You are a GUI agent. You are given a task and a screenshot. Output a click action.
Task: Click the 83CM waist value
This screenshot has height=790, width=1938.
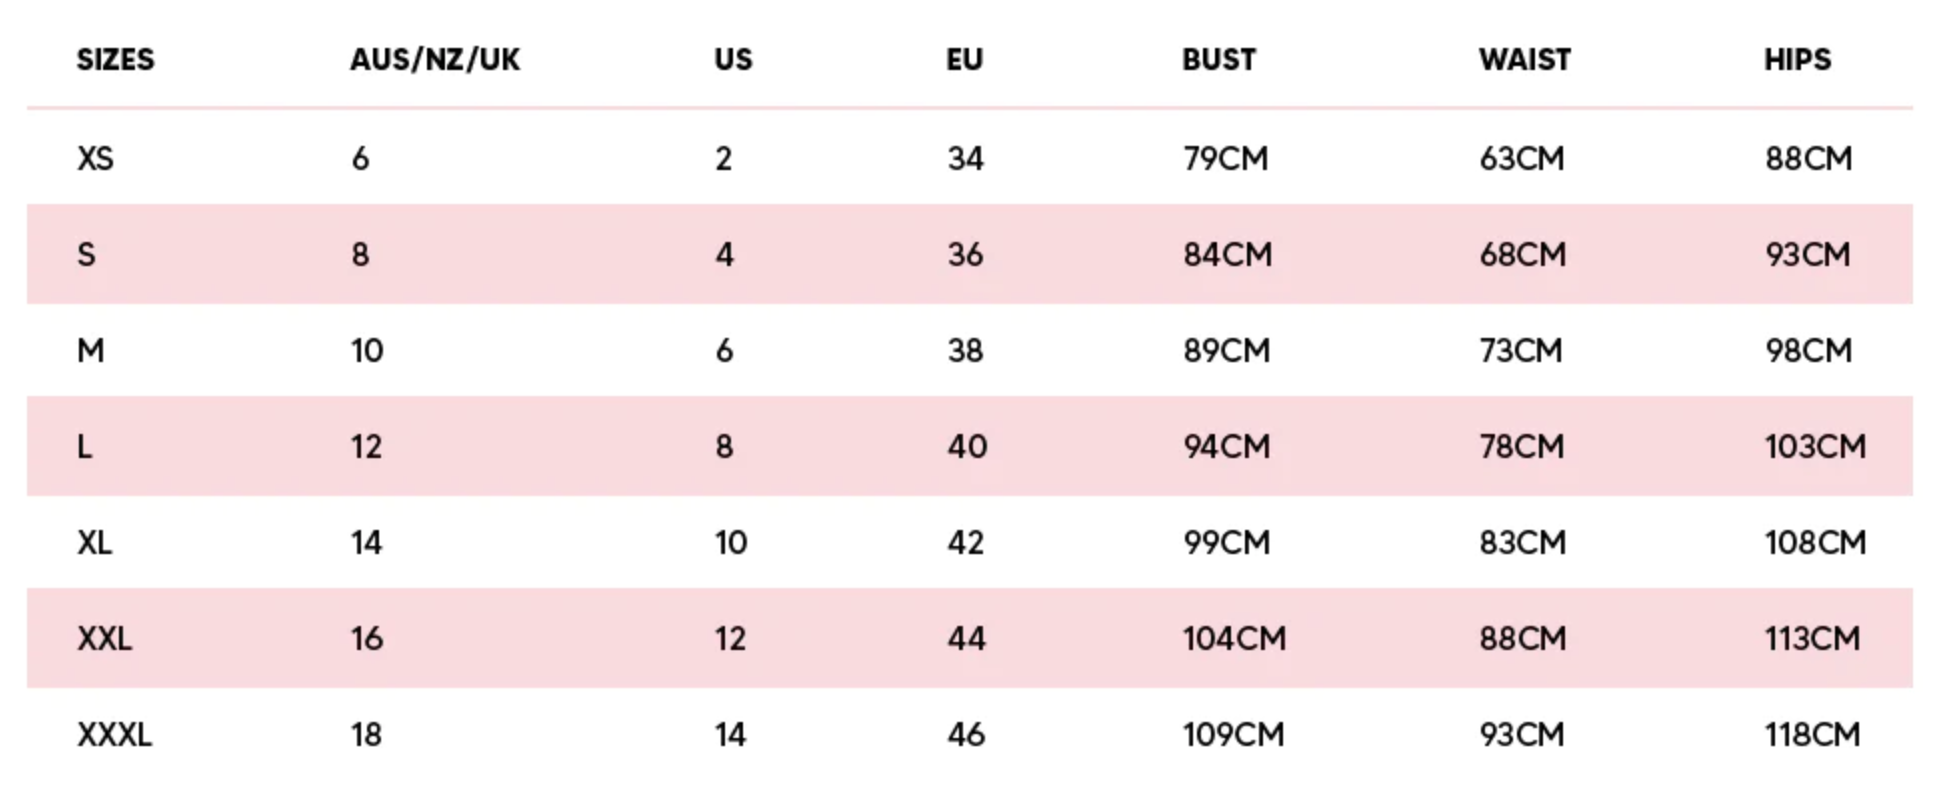(x=1522, y=543)
